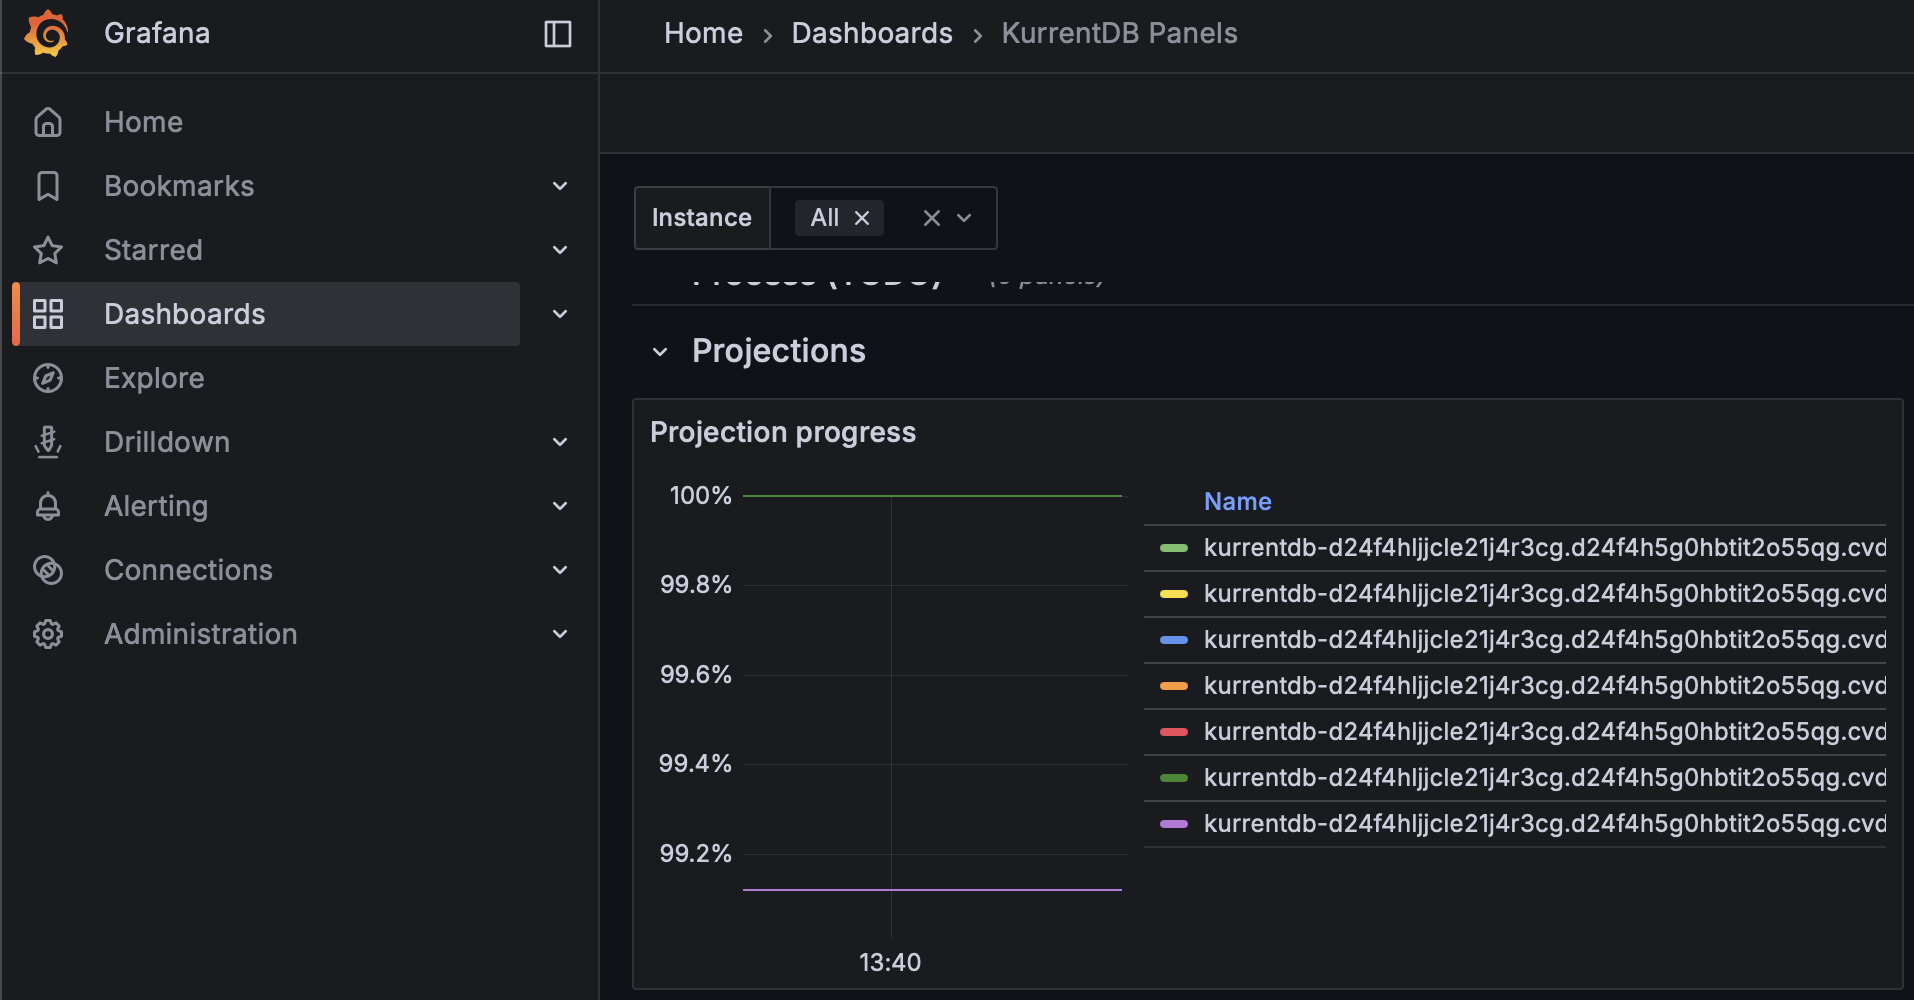Expand the Bookmarks section chevron
1914x1000 pixels.
[x=560, y=186]
